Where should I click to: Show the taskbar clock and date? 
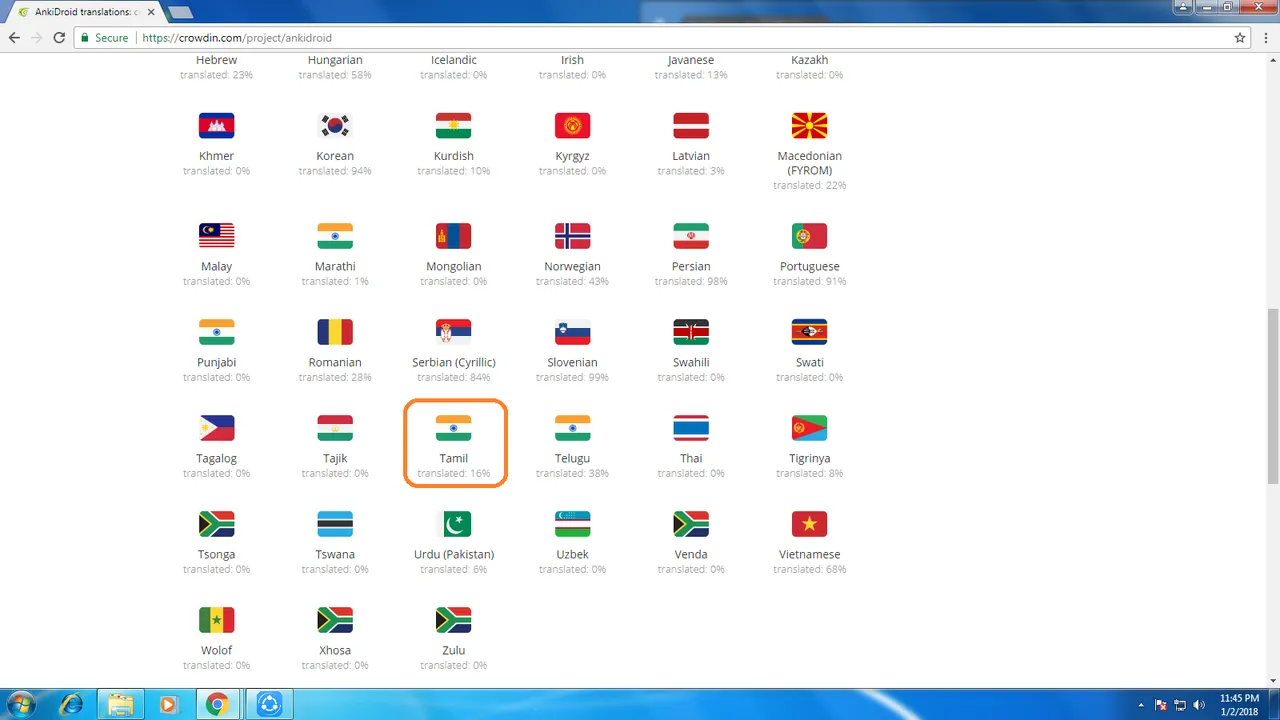coord(1240,704)
